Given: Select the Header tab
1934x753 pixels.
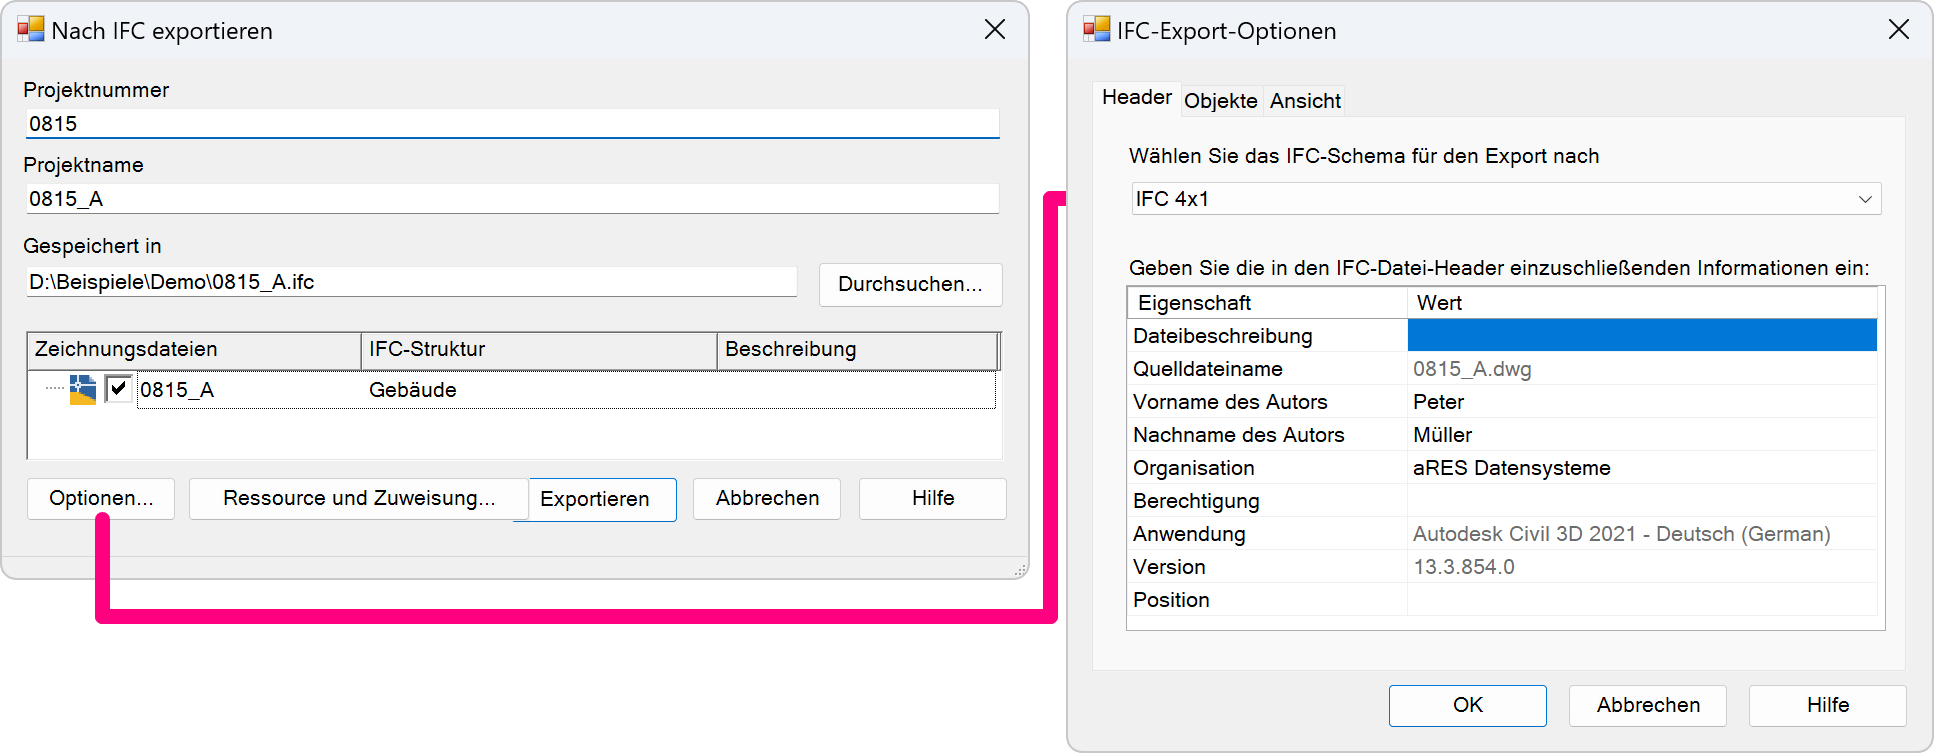Looking at the screenshot, I should coord(1136,98).
